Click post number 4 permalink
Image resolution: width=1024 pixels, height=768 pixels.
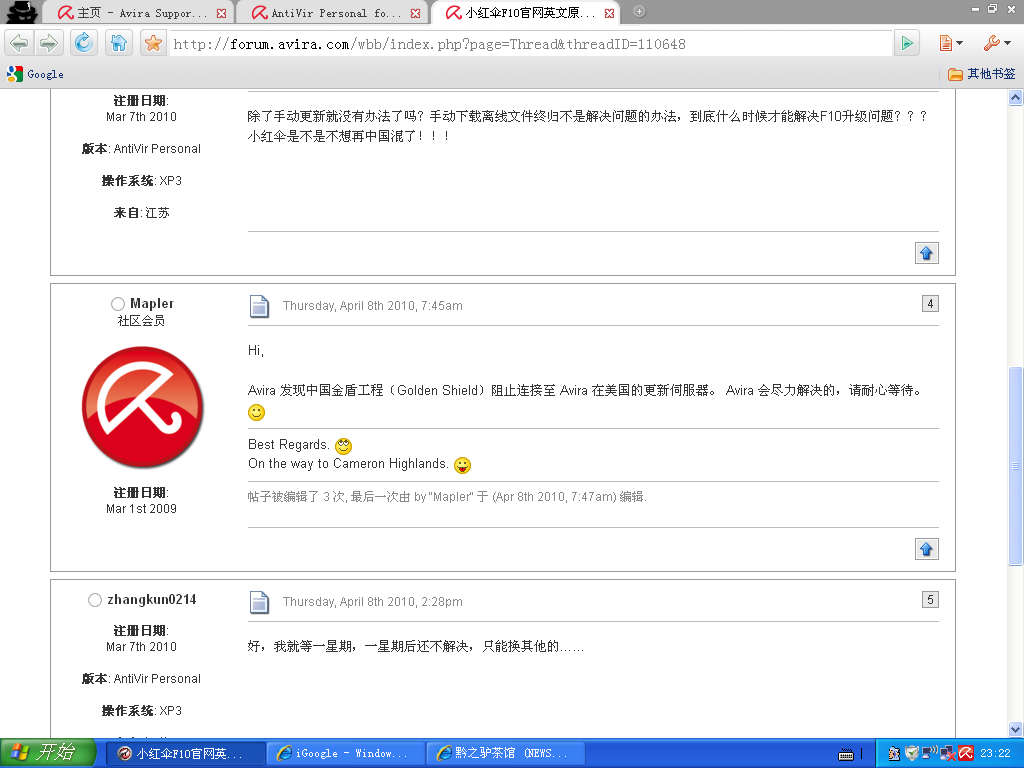pos(930,304)
